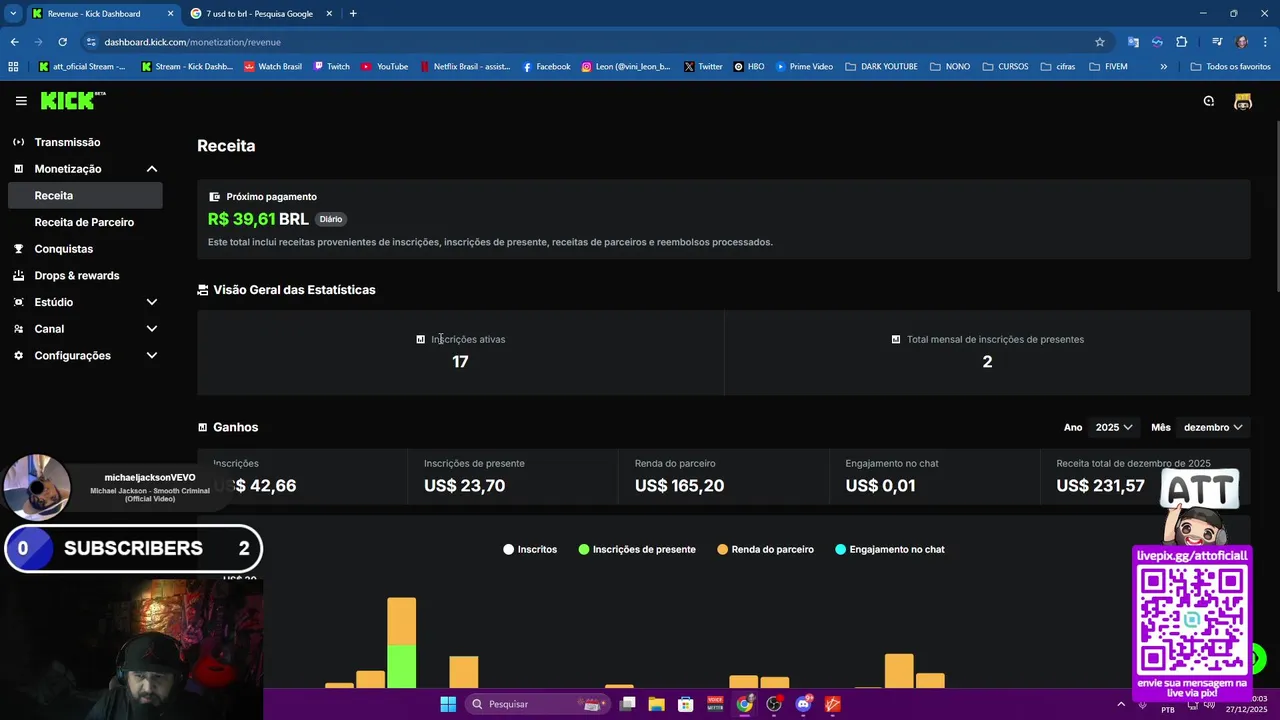Open the notifications icon in the dashboard header
Screen dimensions: 1280x720
point(1209,101)
